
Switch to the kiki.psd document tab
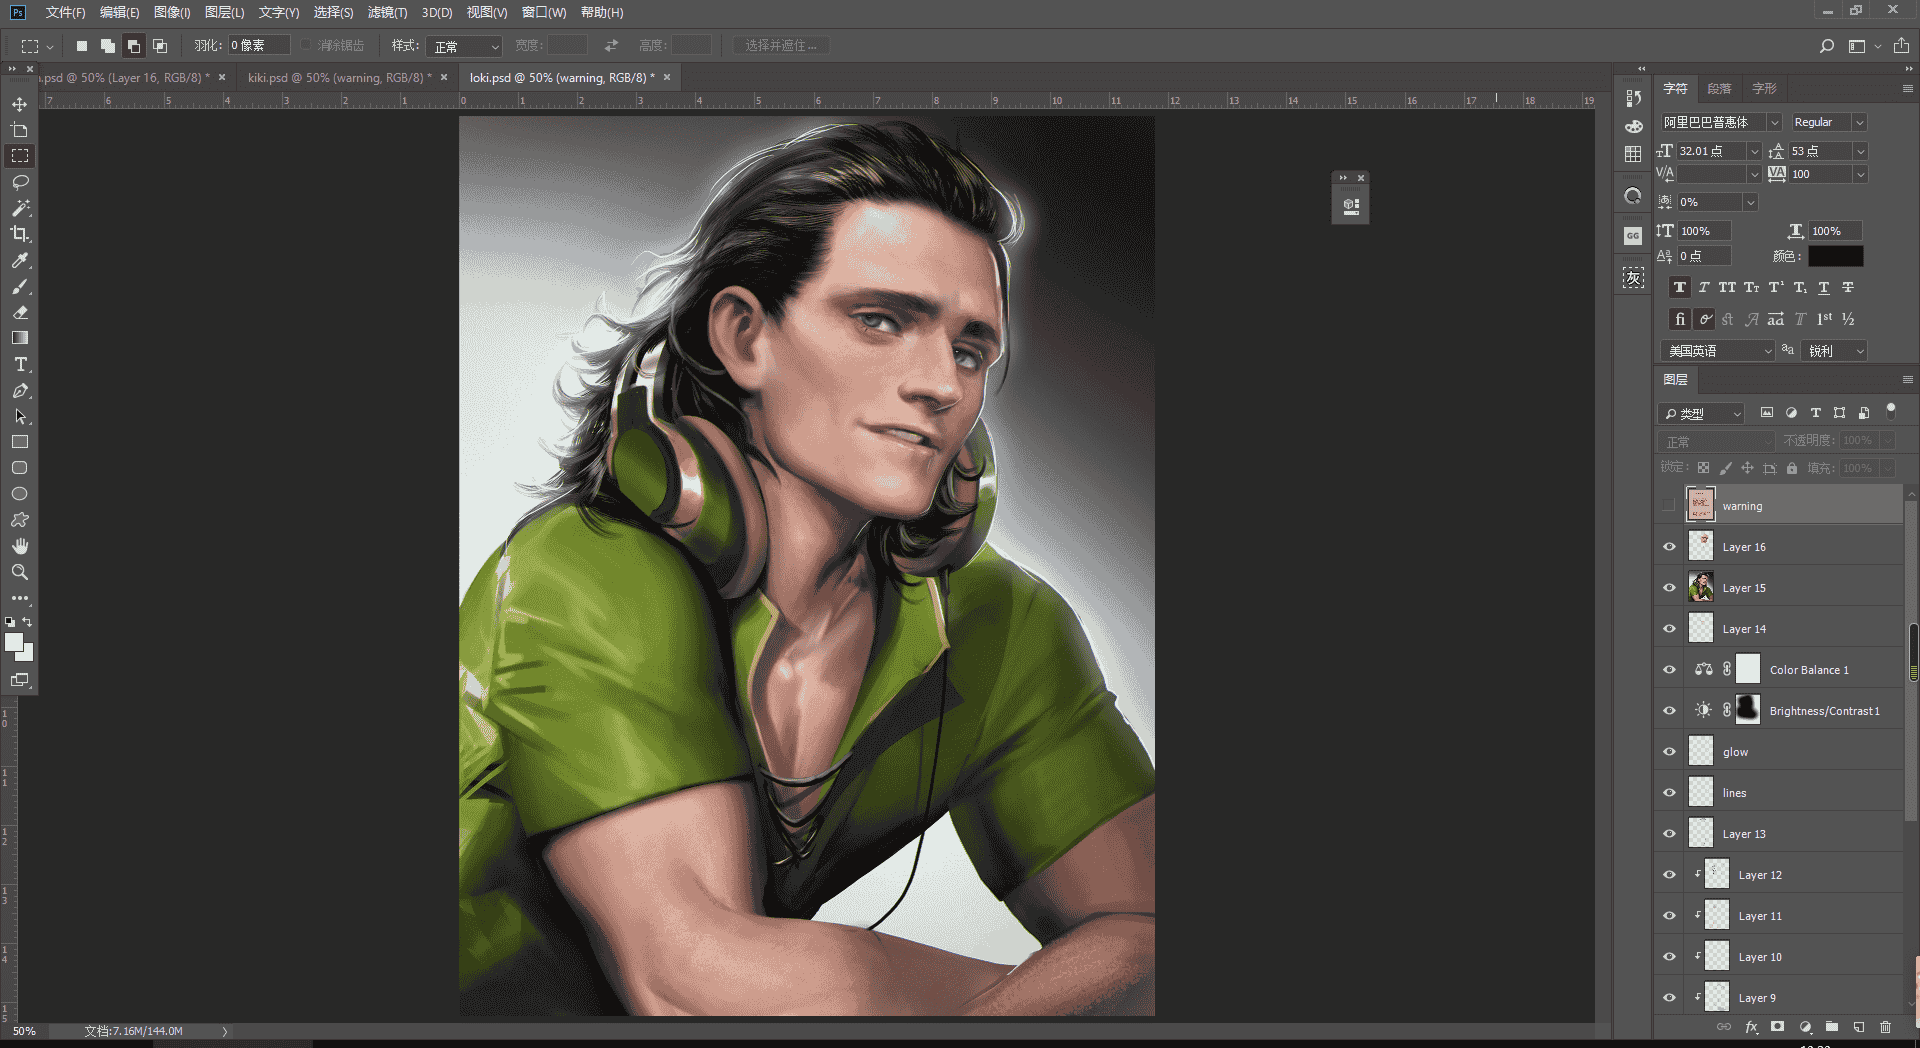point(339,77)
